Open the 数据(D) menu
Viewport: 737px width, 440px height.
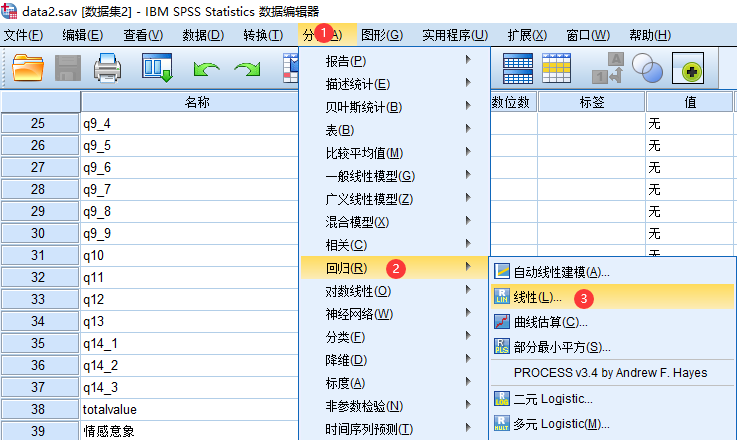[x=203, y=35]
